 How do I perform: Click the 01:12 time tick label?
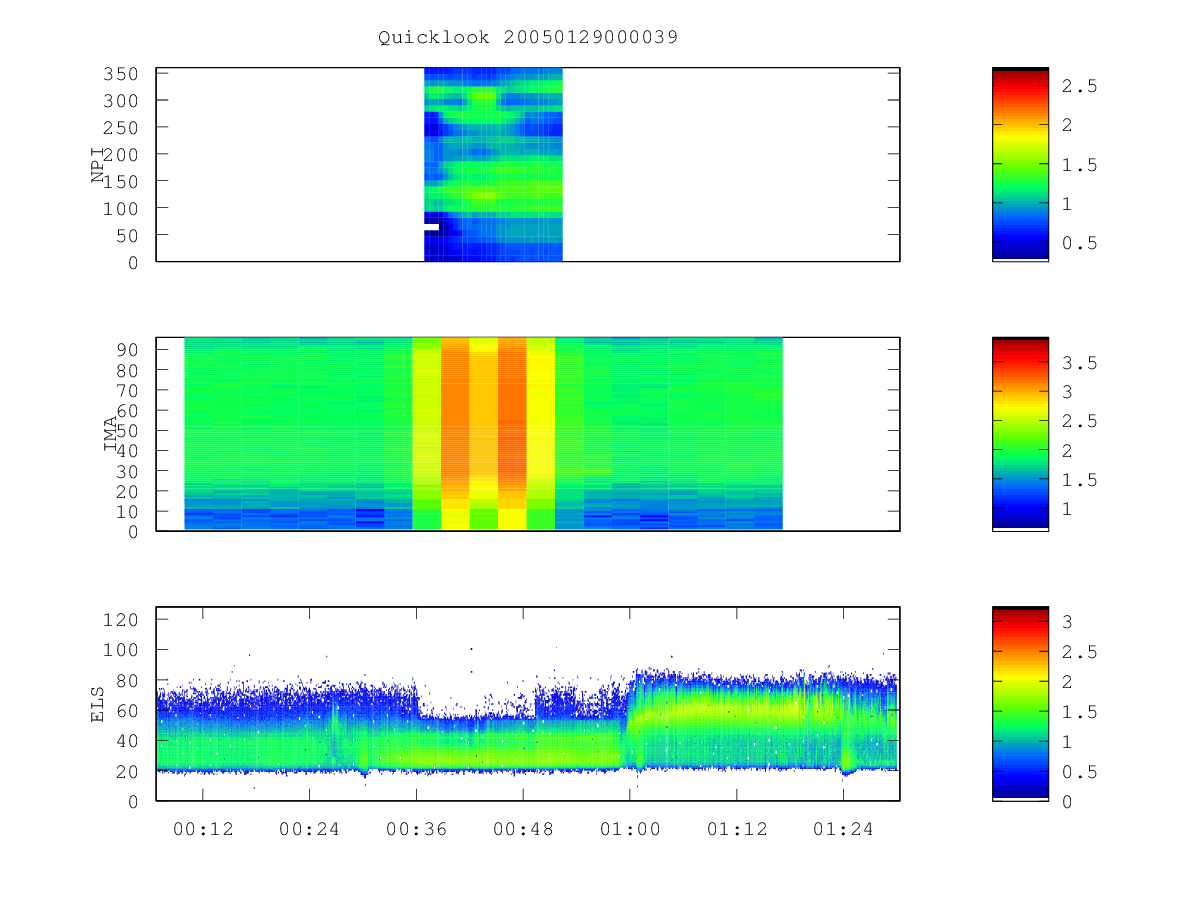pos(736,829)
